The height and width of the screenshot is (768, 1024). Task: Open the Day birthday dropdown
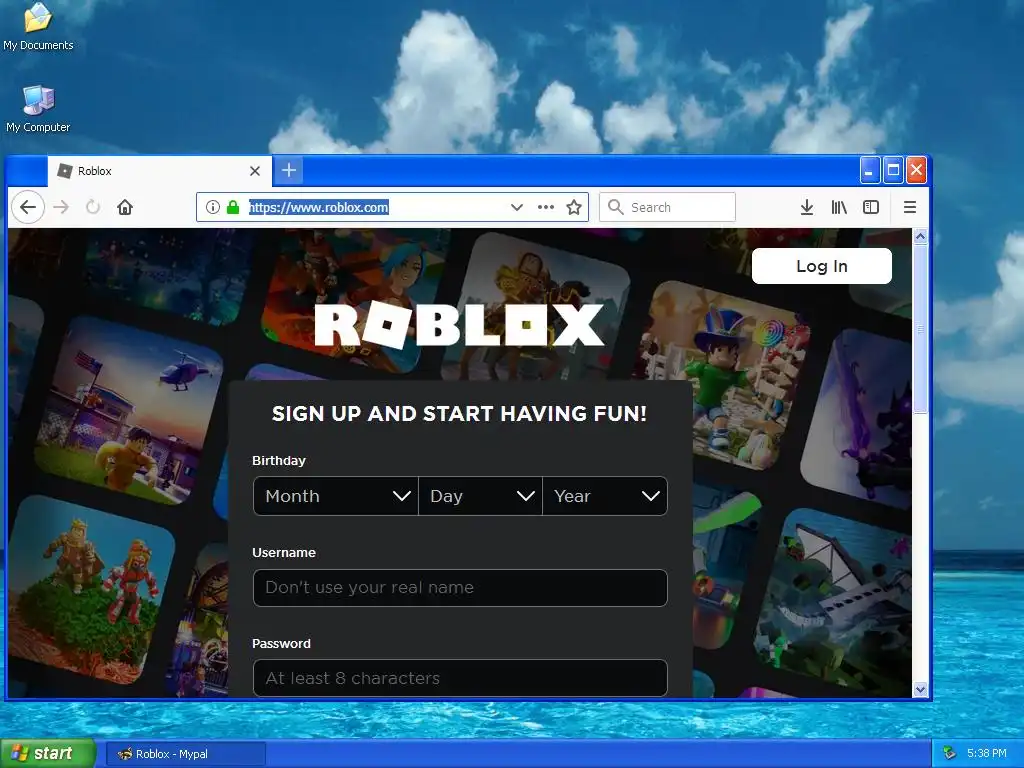tap(481, 496)
